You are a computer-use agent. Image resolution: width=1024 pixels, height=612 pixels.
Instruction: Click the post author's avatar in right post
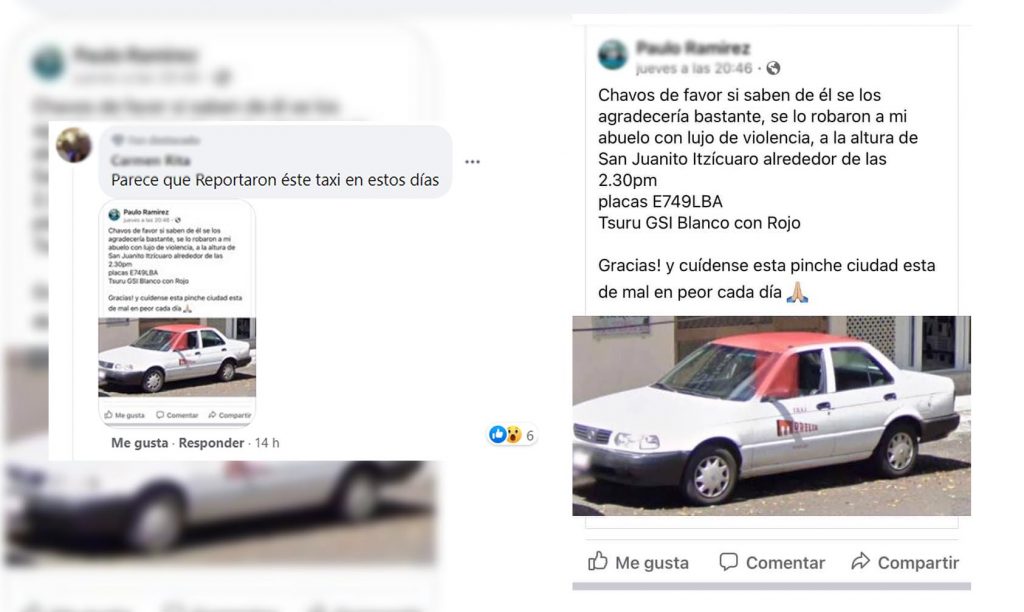(x=613, y=55)
